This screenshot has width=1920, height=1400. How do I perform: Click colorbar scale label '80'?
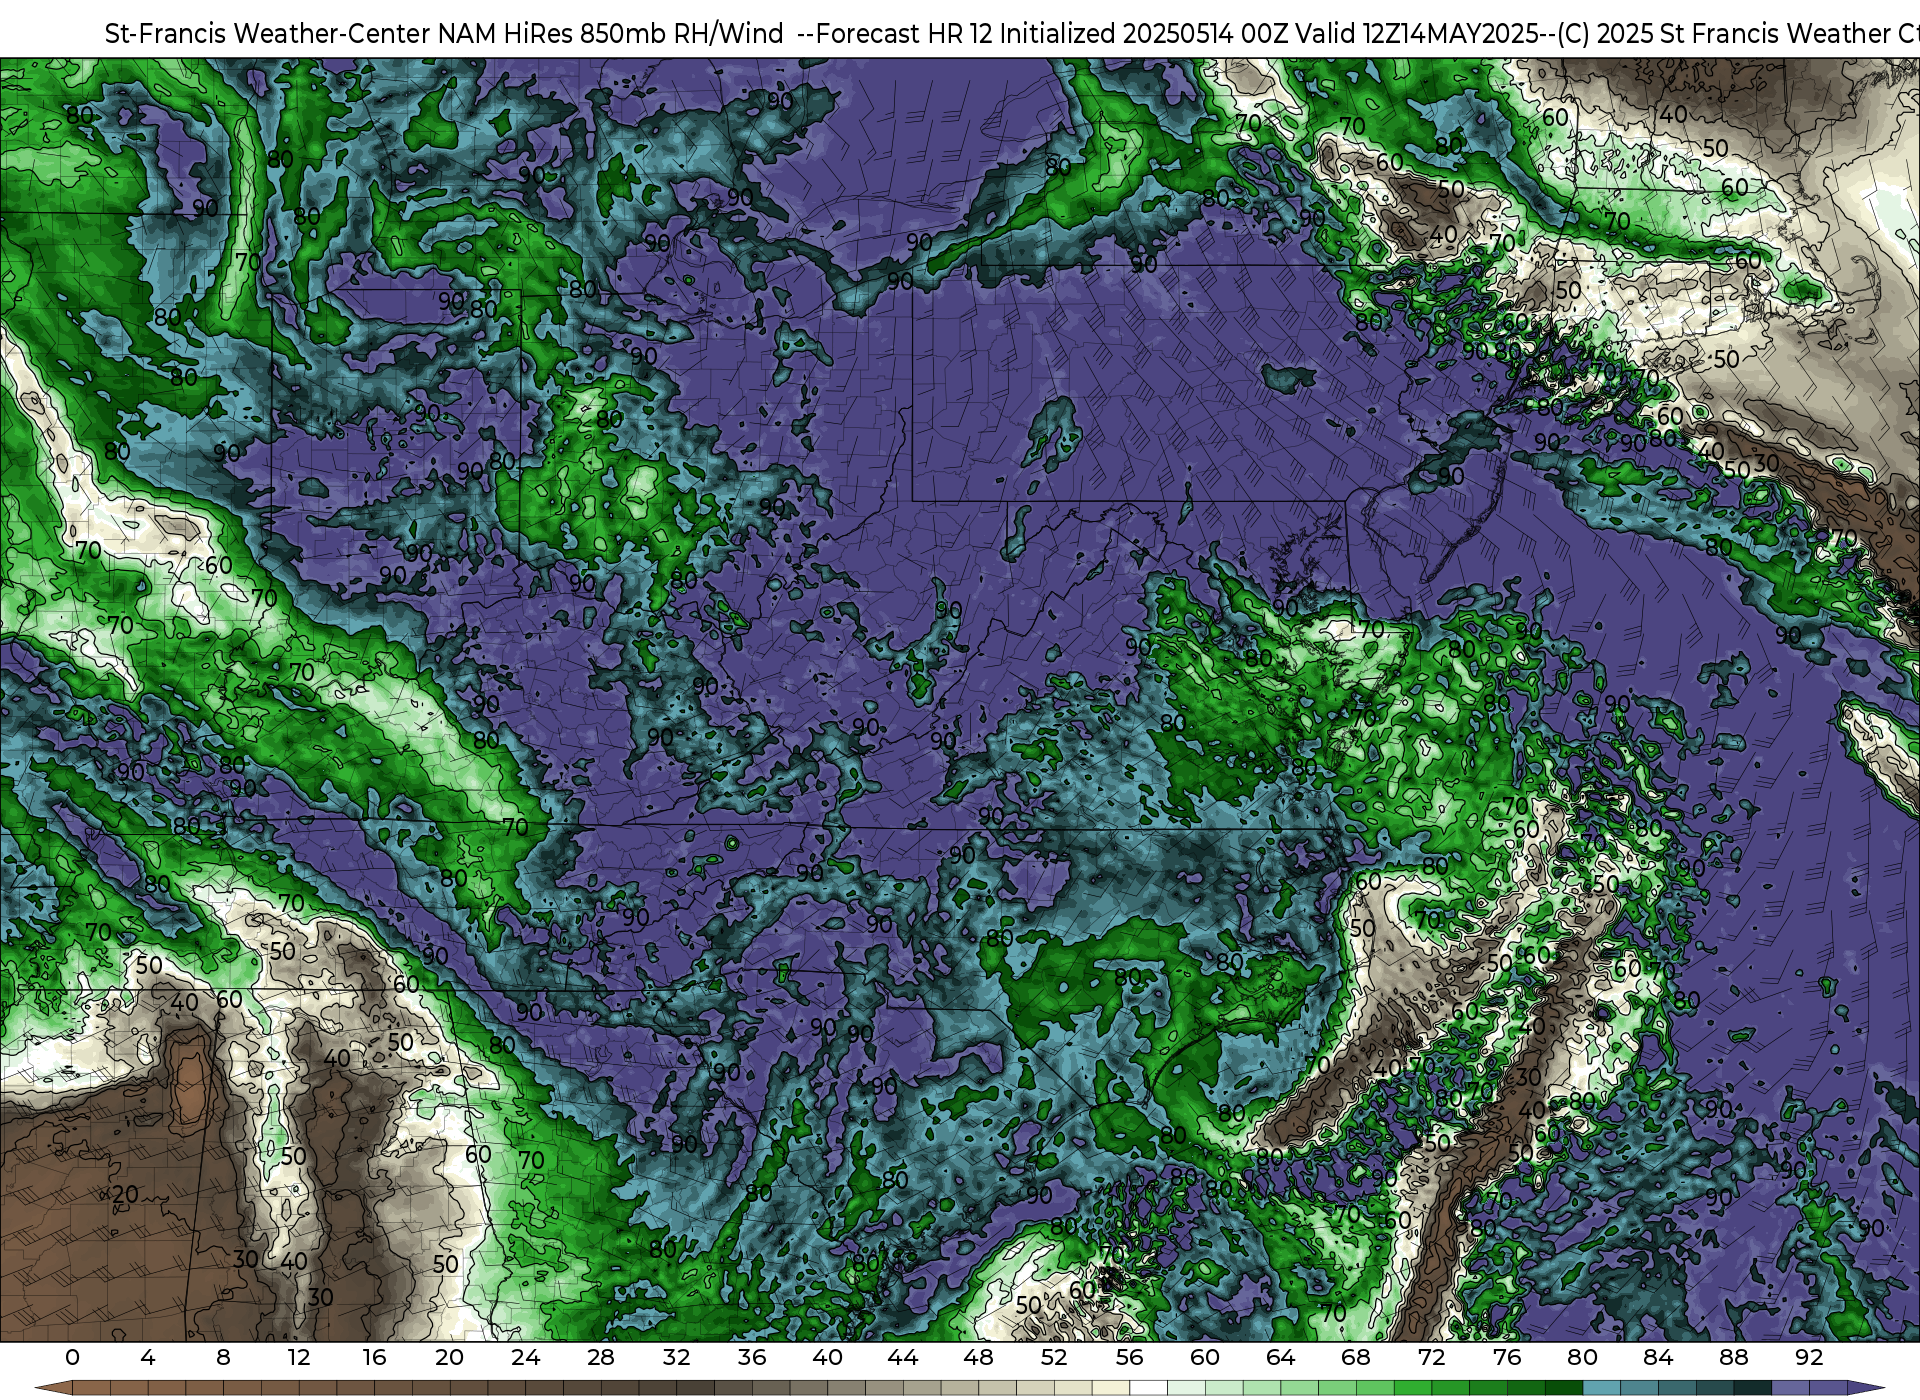point(1582,1357)
